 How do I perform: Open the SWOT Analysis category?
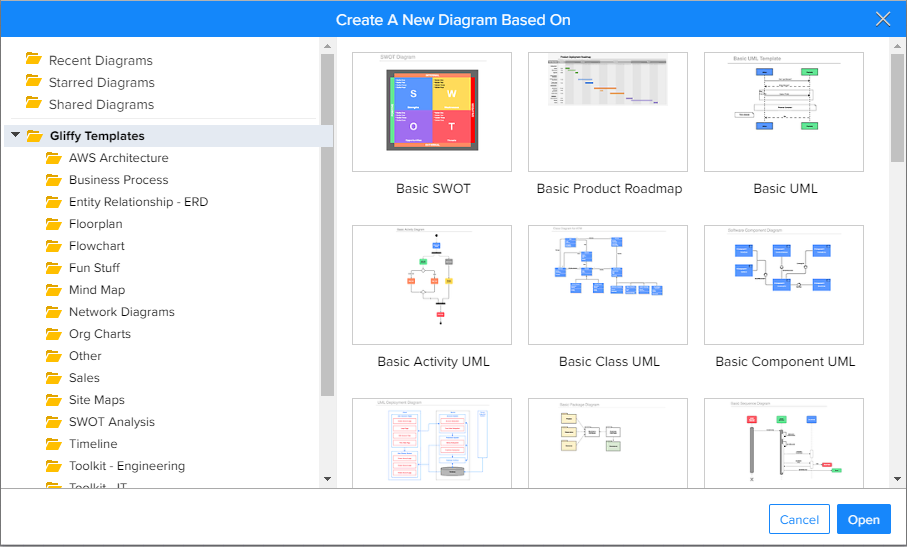[x=111, y=422]
